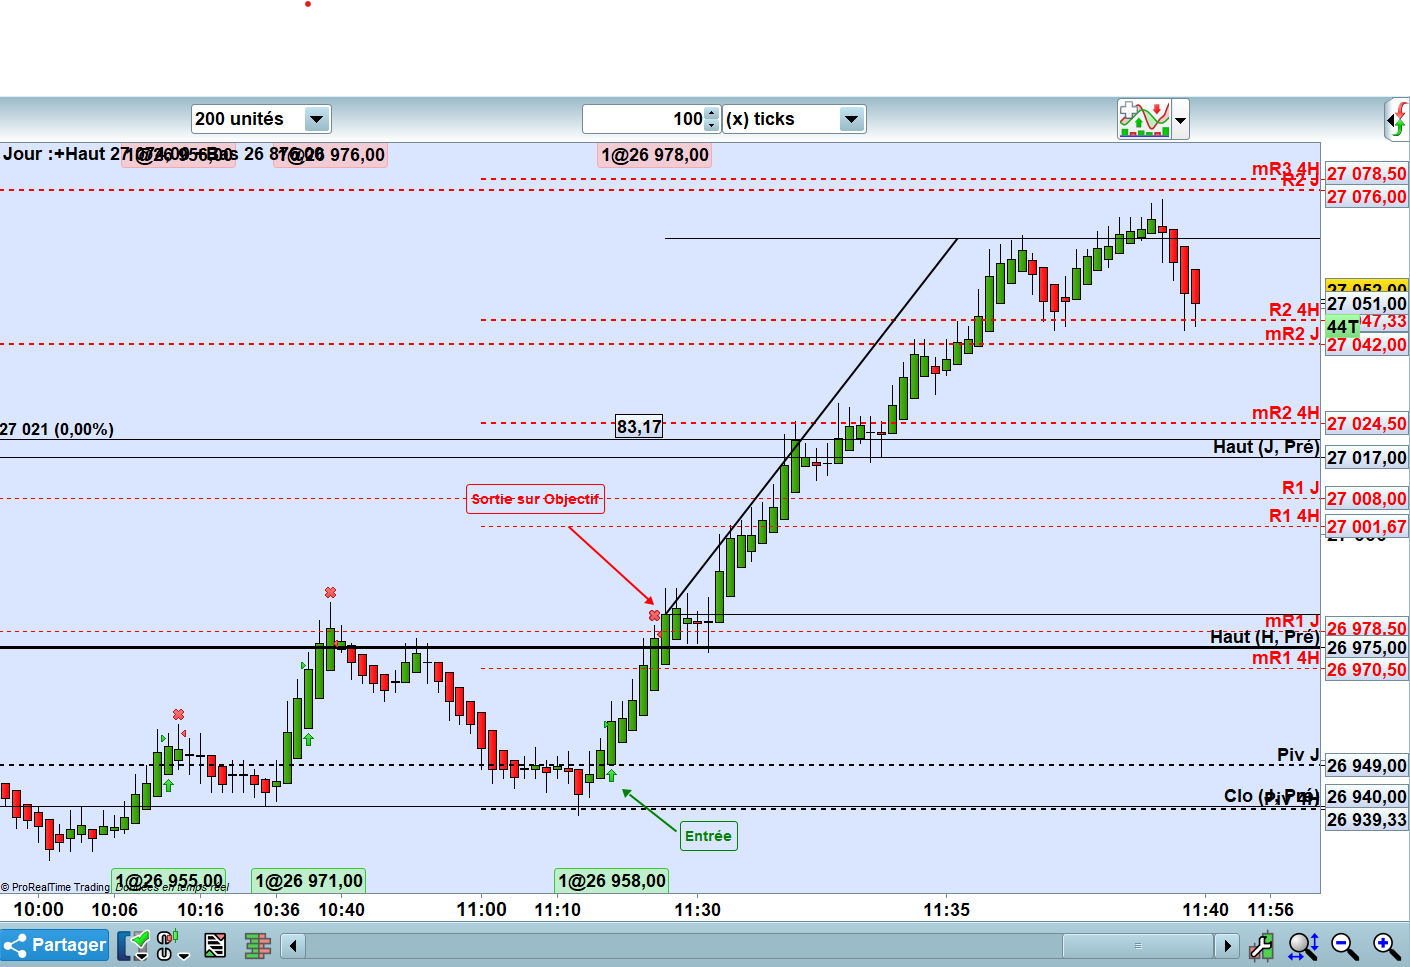Screen dimensions: 1410x967
Task: Click the 26 949,00 price label
Action: pyautogui.click(x=1366, y=766)
